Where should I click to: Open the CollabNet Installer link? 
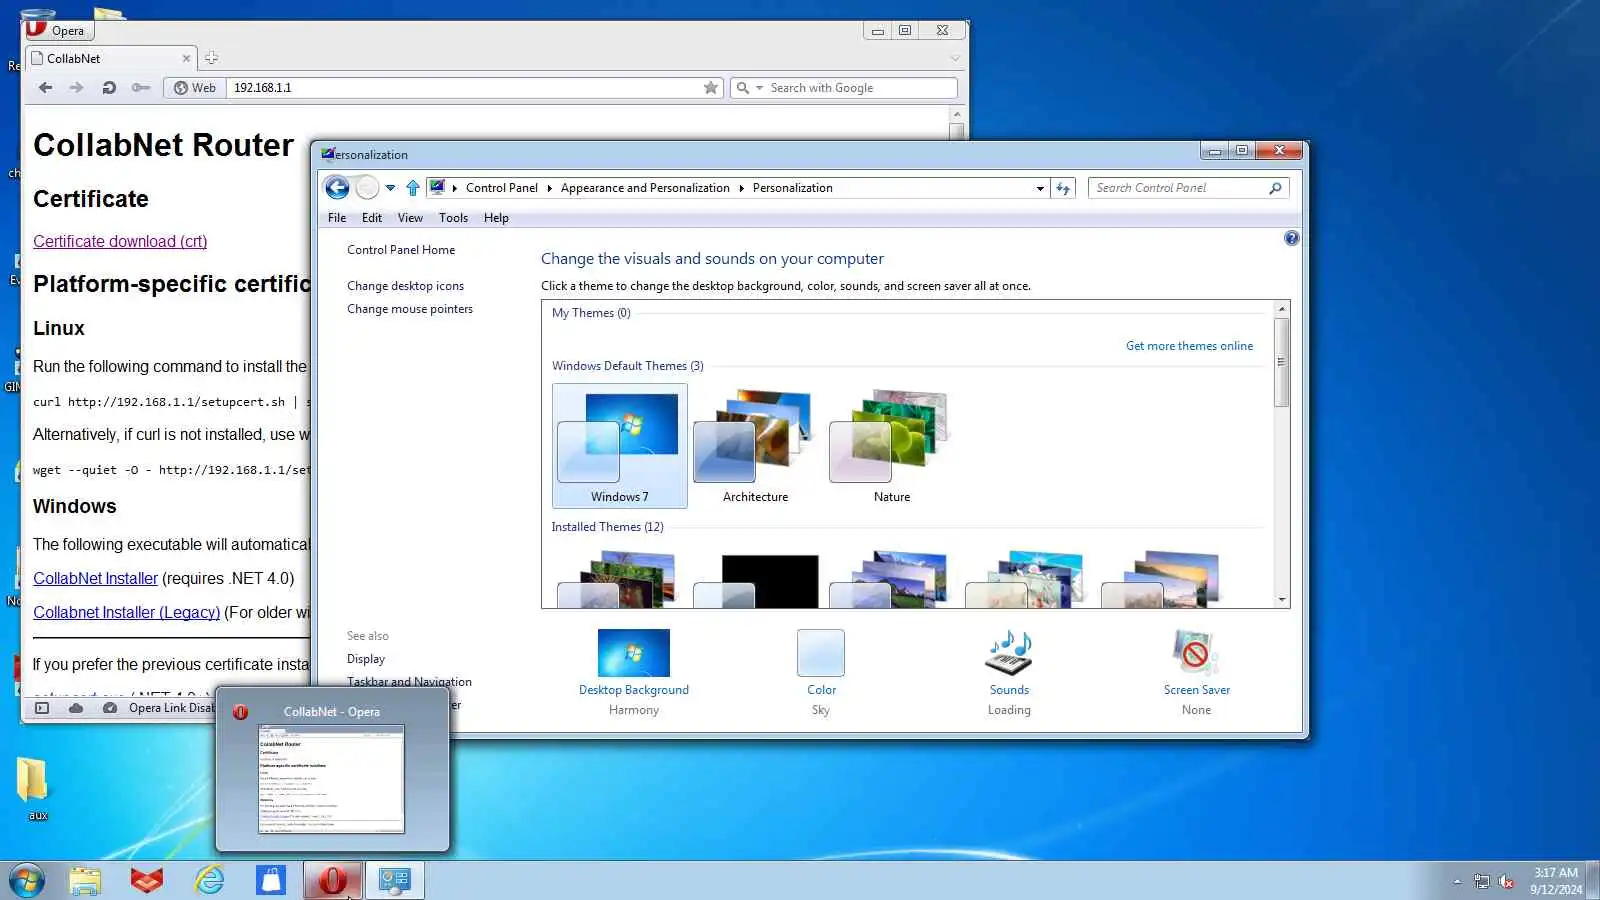point(95,578)
